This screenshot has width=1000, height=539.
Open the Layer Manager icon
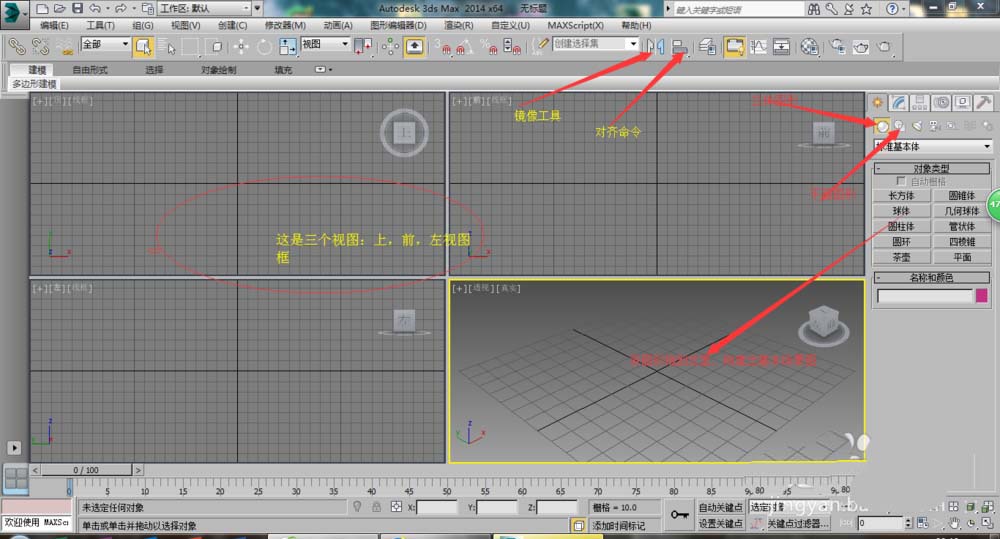tap(707, 47)
